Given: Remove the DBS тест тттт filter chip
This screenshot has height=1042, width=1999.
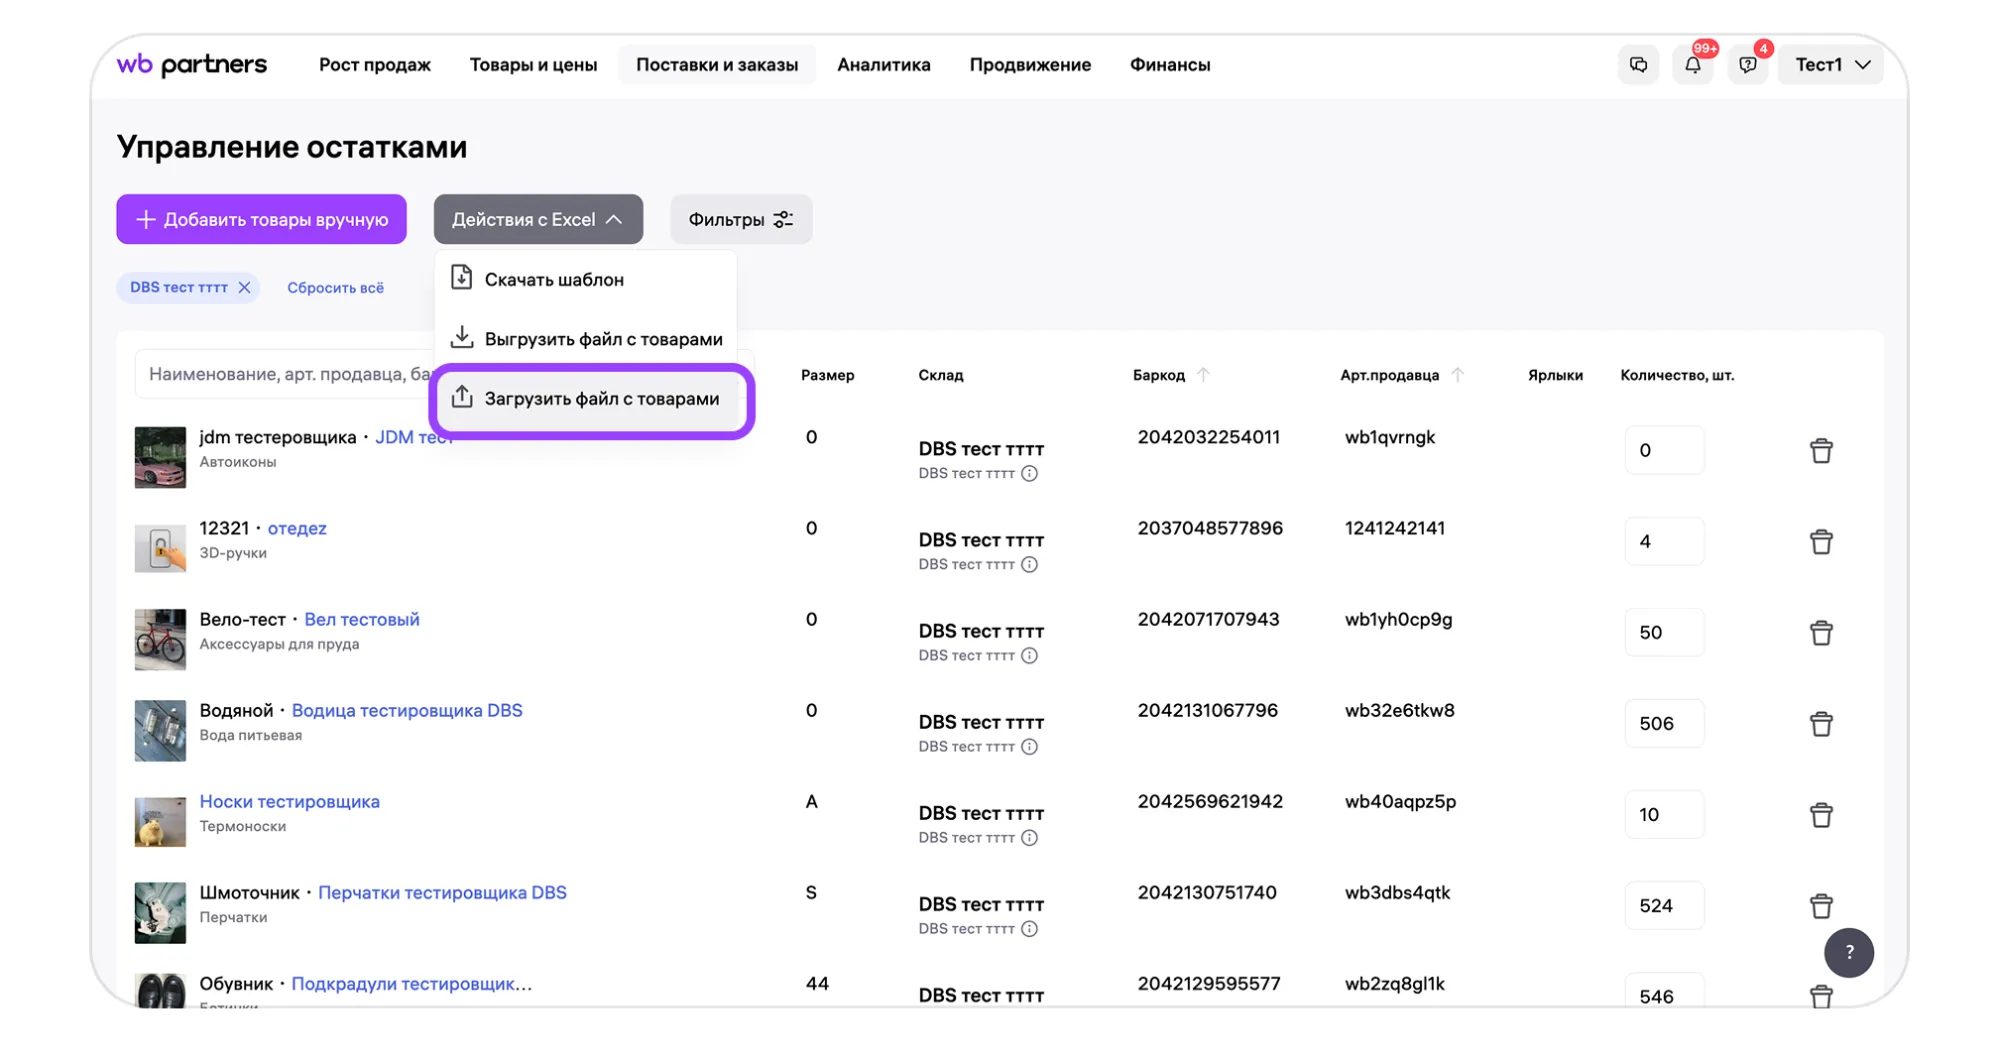Looking at the screenshot, I should click(x=244, y=288).
